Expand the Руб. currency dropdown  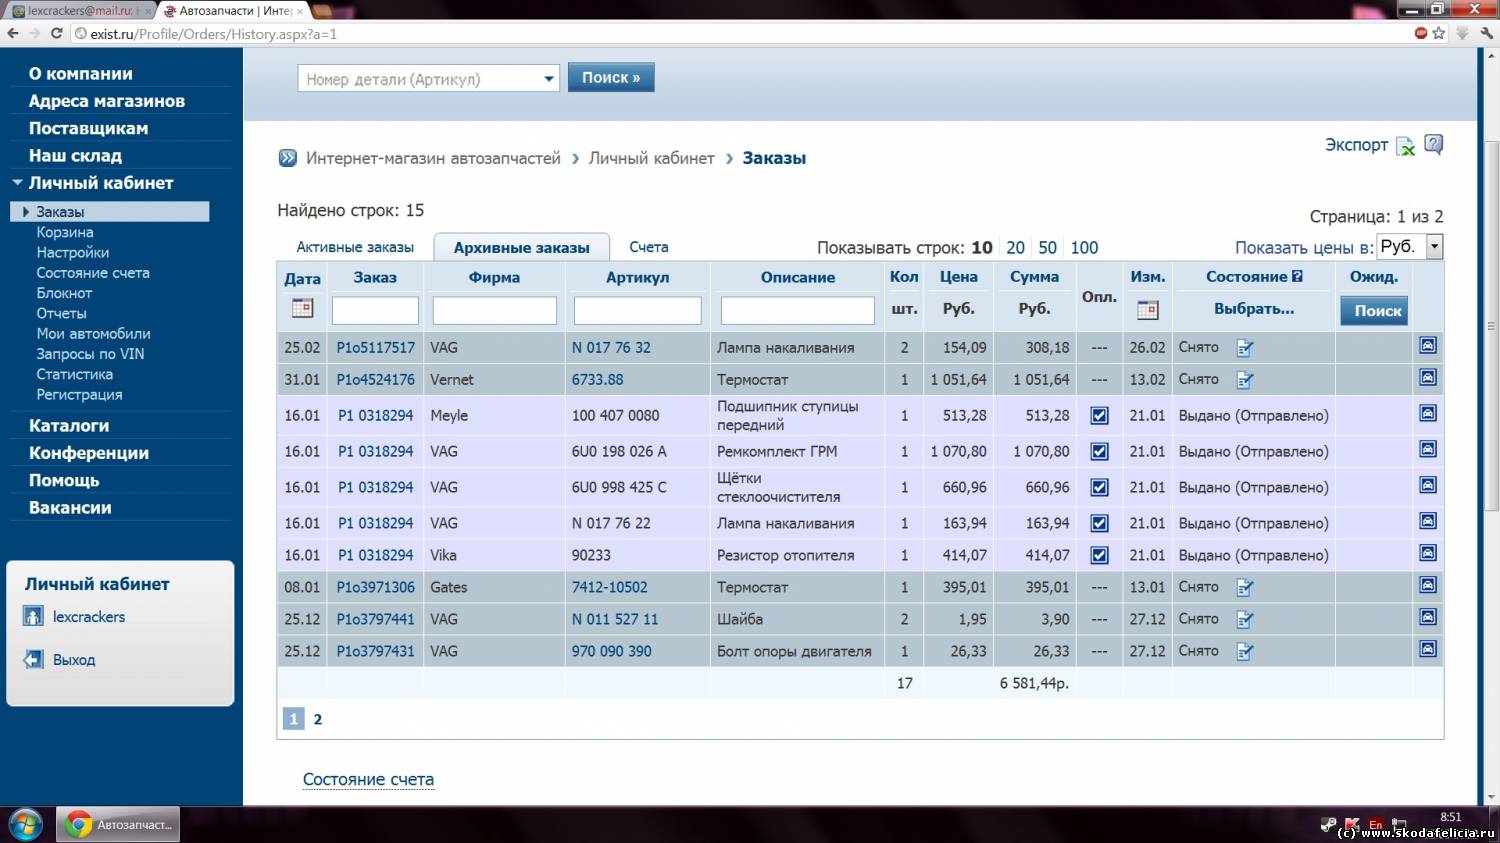pos(1434,246)
